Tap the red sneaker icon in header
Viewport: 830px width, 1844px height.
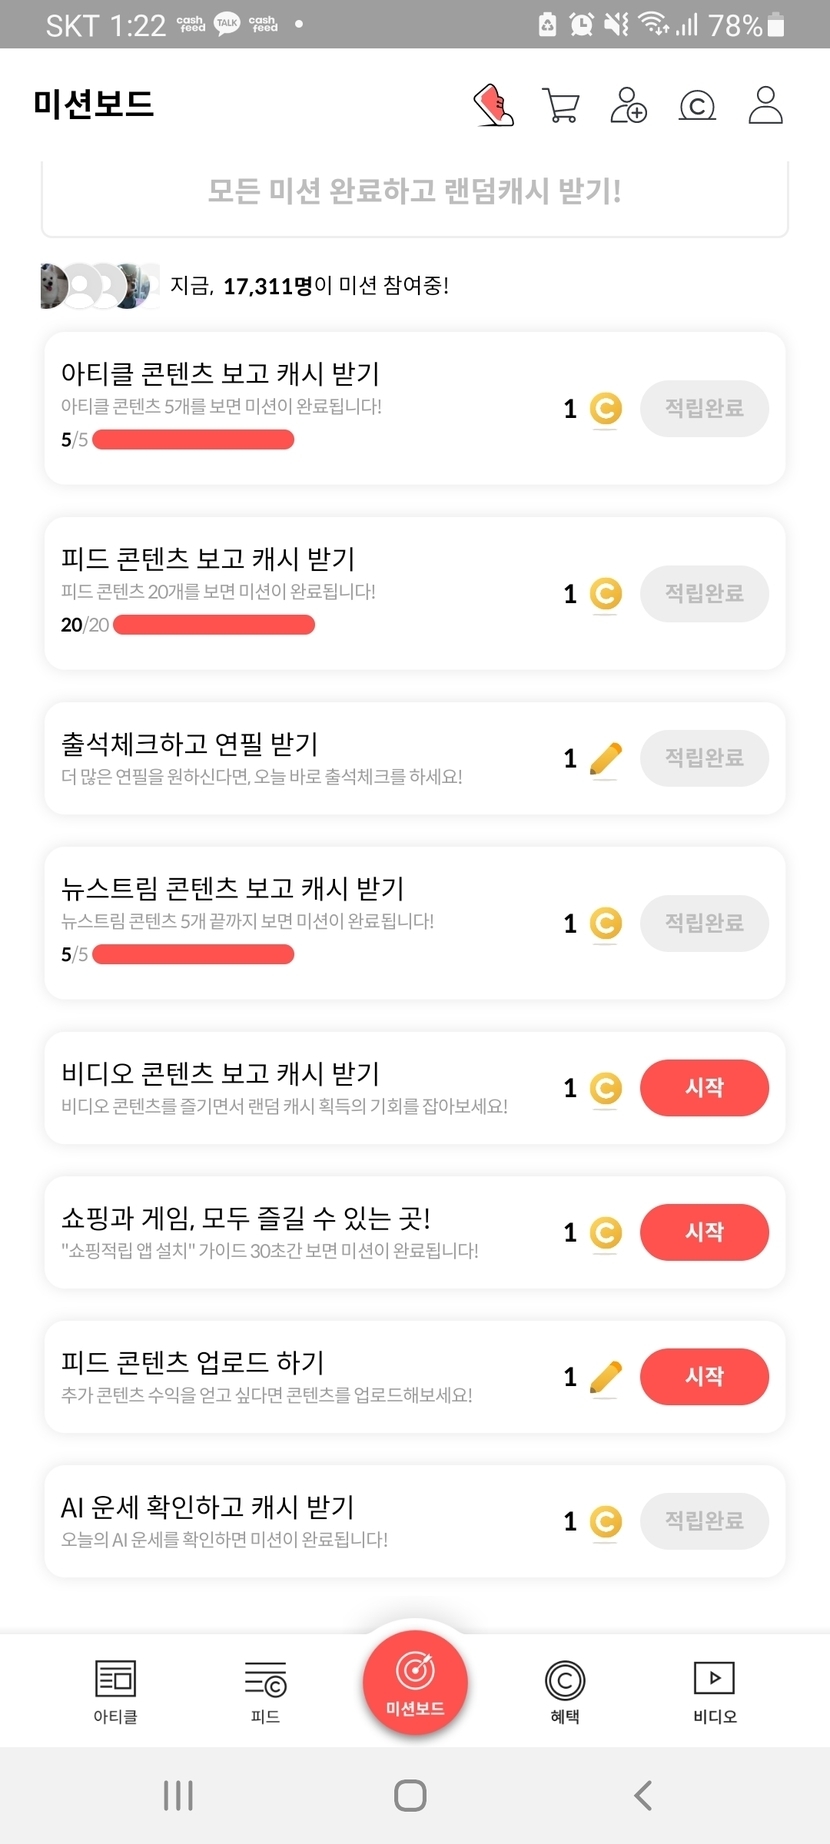(x=493, y=105)
